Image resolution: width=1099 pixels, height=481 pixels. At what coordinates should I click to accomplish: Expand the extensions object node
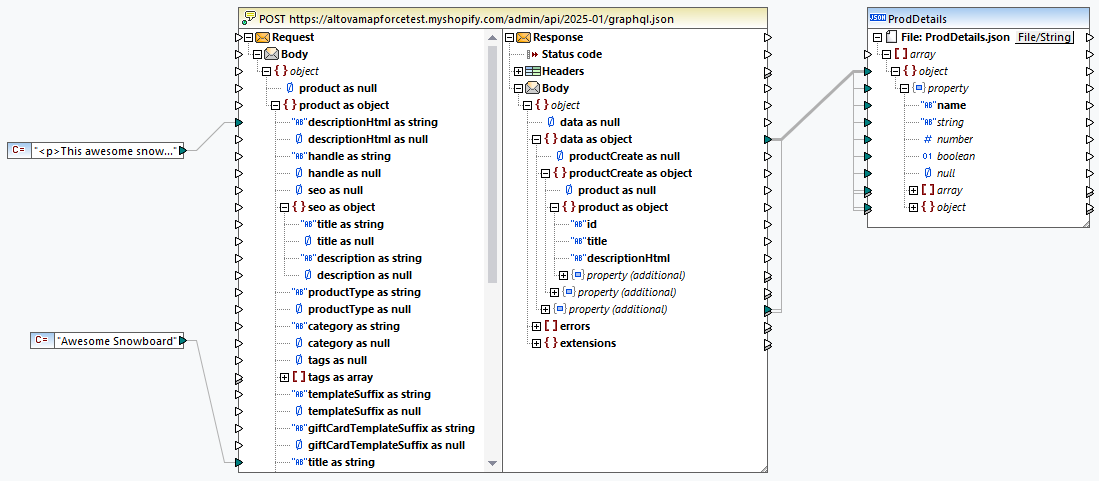536,343
